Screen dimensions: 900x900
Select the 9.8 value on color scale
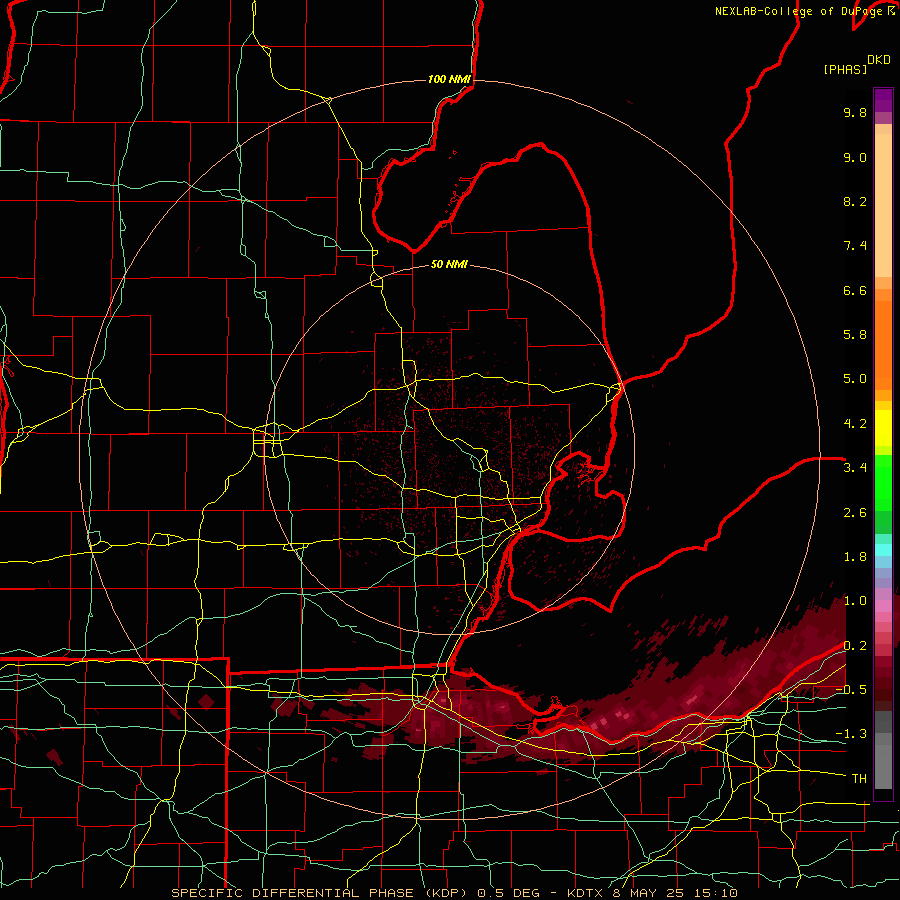(x=855, y=112)
